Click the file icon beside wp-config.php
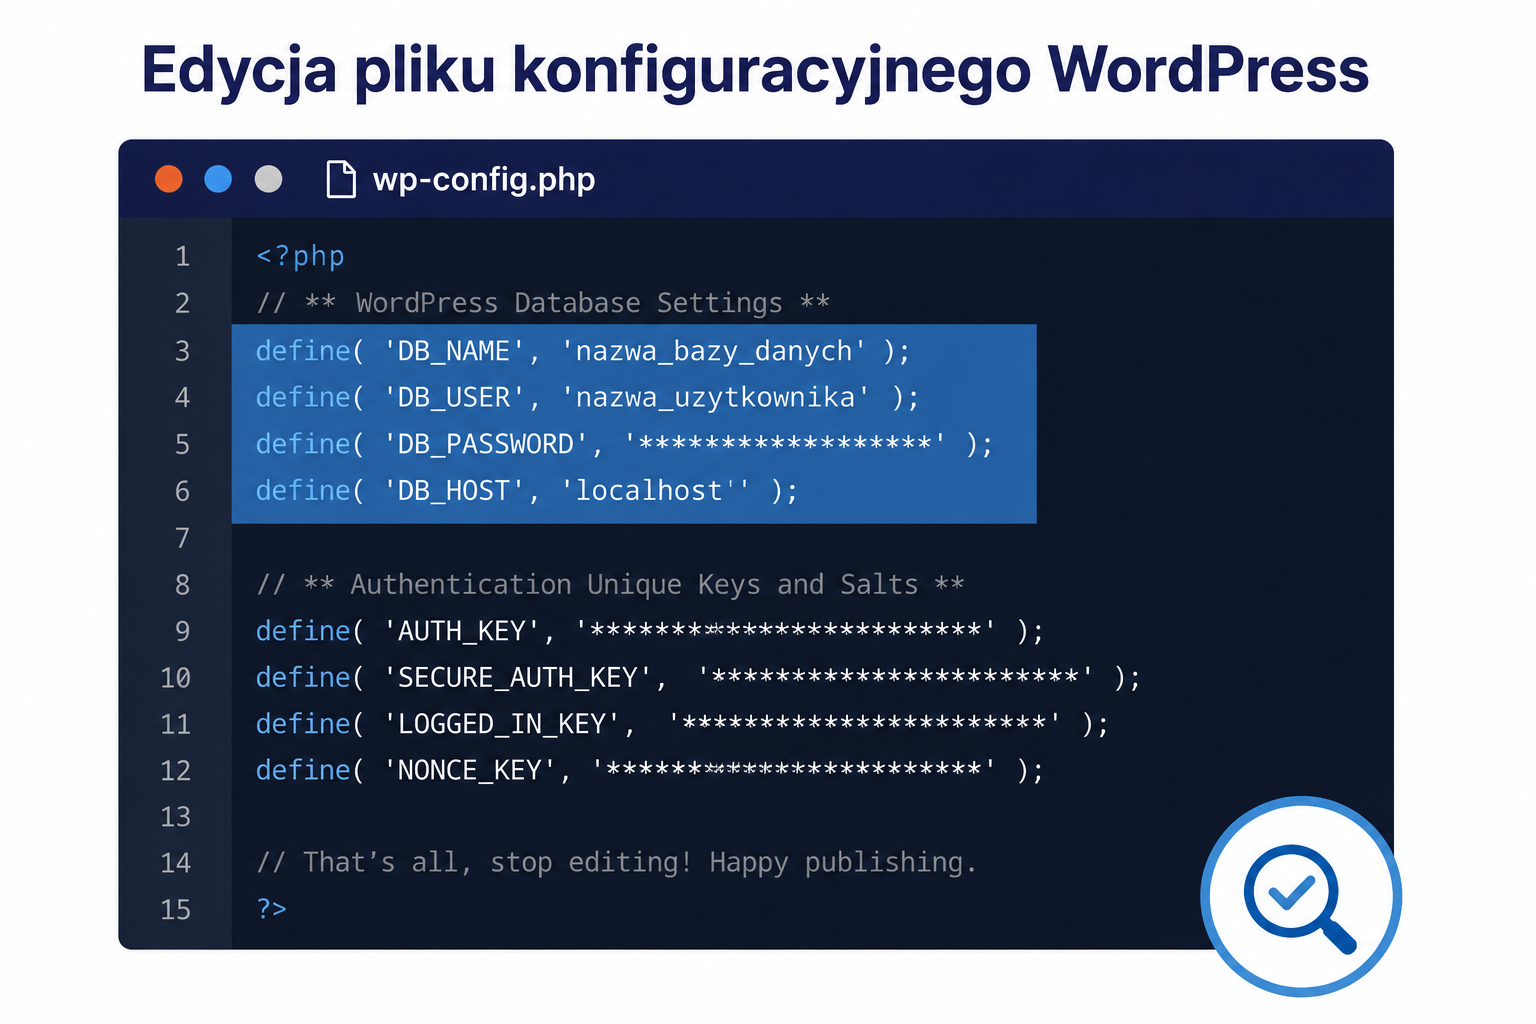 pyautogui.click(x=341, y=179)
